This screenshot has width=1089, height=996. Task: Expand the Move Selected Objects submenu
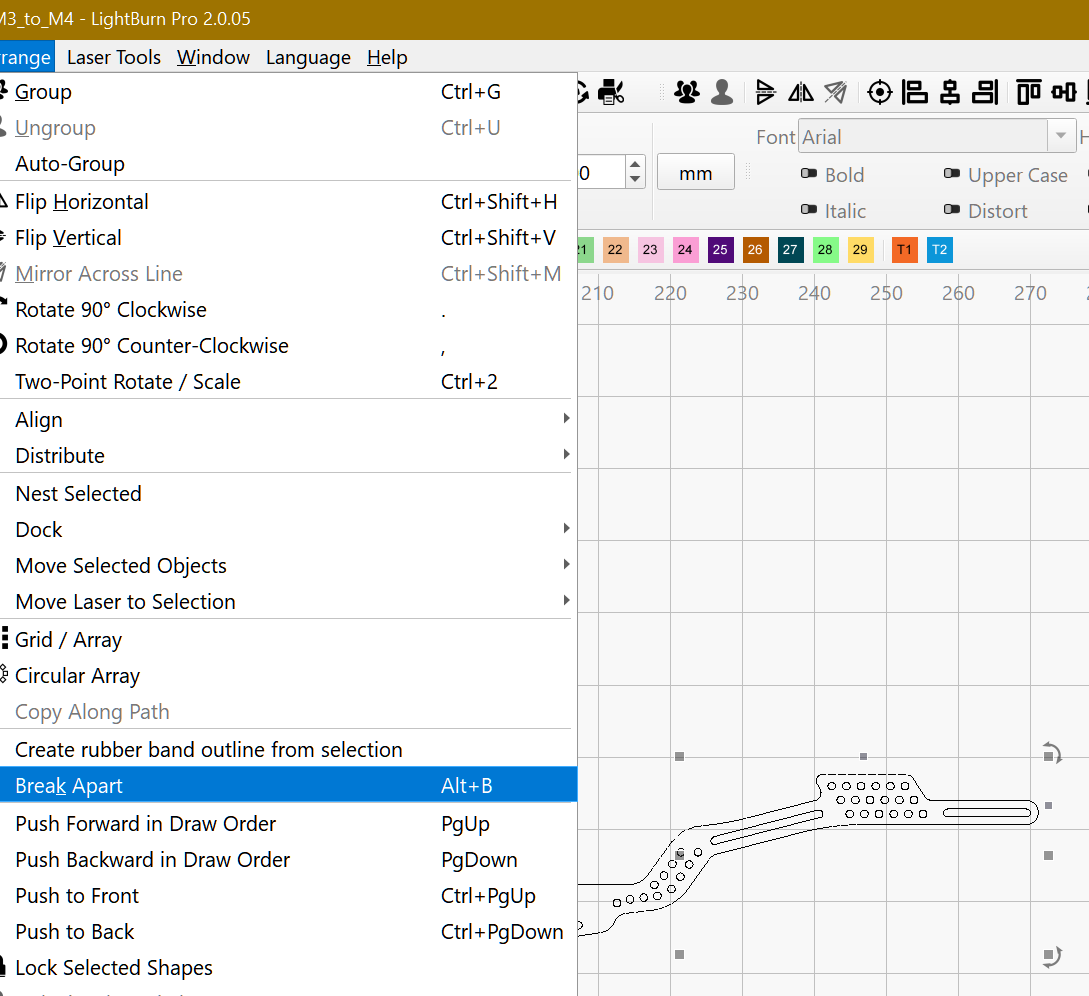point(288,565)
